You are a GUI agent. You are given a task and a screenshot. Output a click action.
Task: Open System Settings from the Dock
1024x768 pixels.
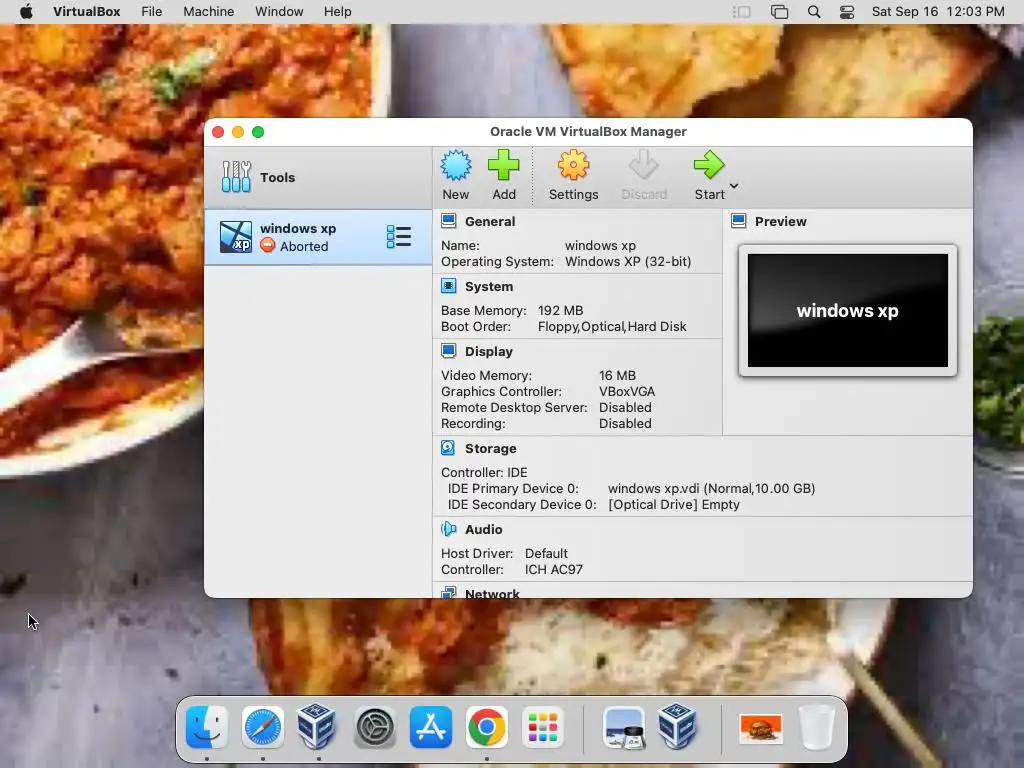374,727
